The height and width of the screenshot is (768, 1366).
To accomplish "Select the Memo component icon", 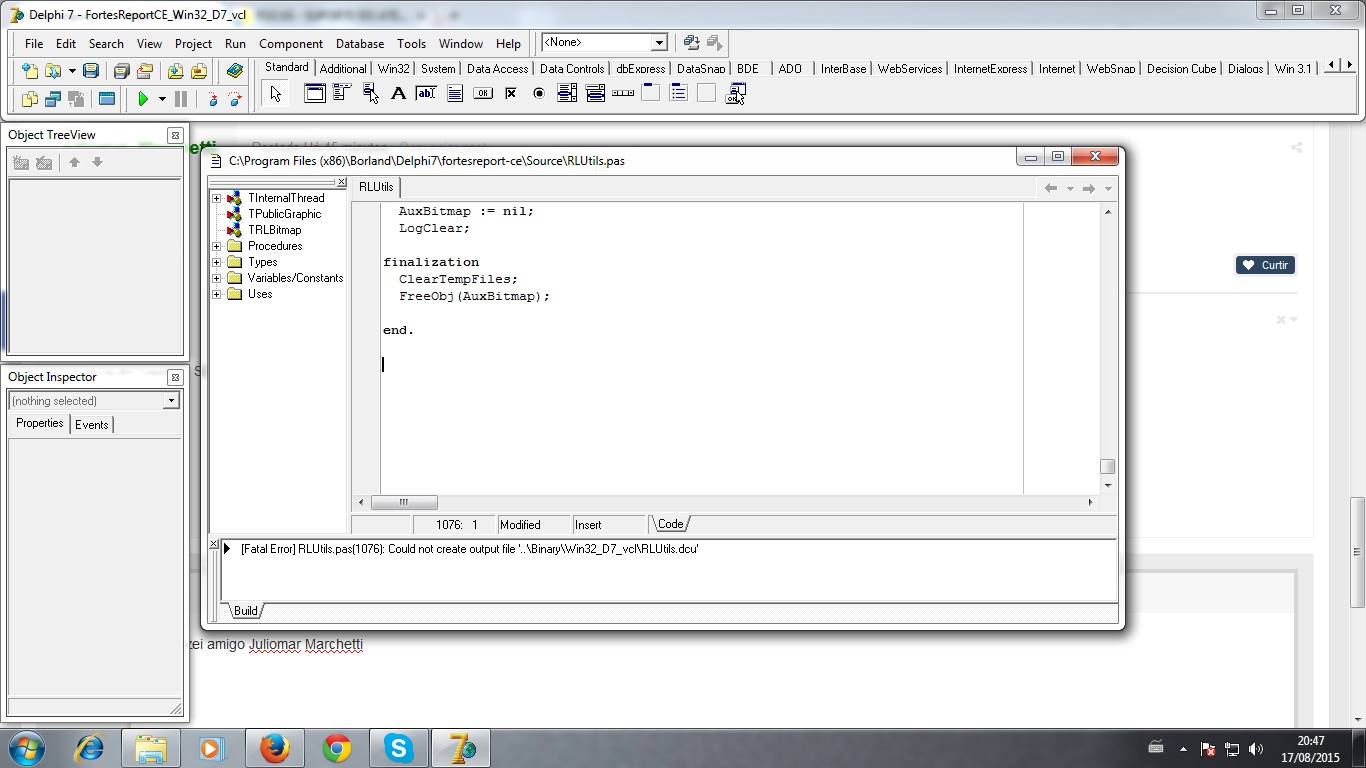I will 455,93.
